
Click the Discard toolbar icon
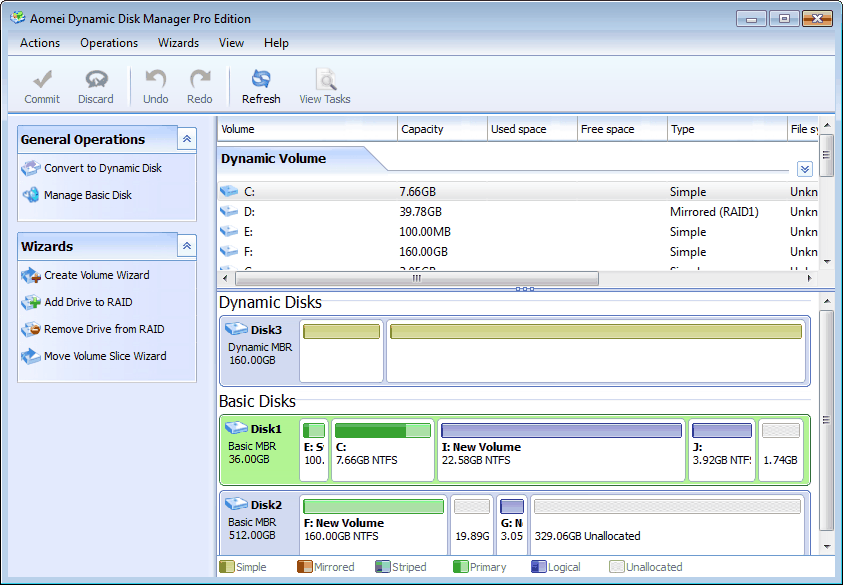coord(96,86)
